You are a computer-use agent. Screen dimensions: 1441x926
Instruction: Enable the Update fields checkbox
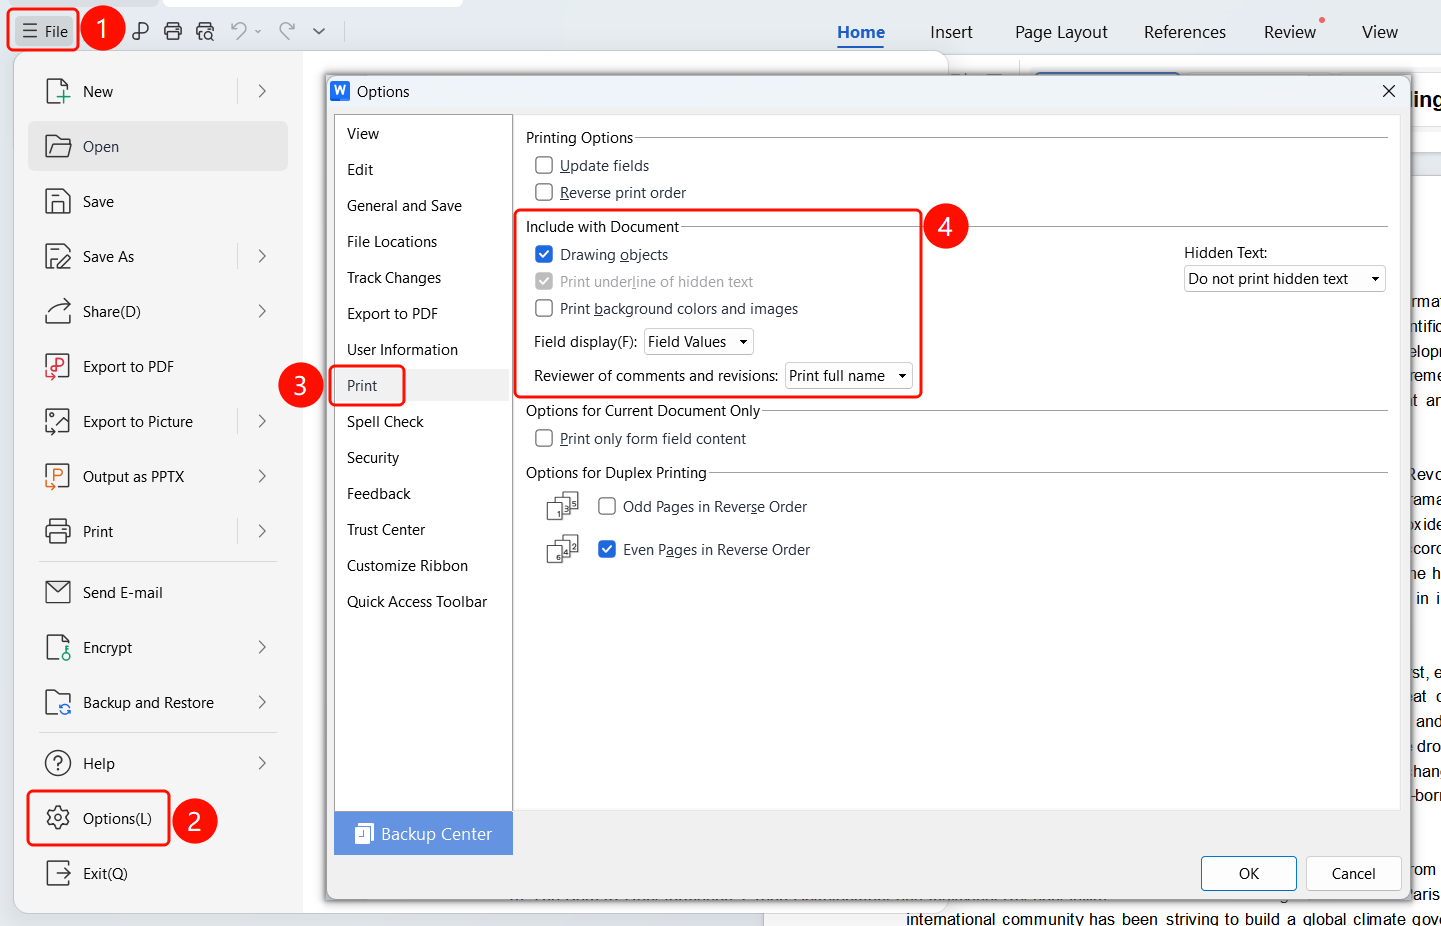[x=544, y=165]
